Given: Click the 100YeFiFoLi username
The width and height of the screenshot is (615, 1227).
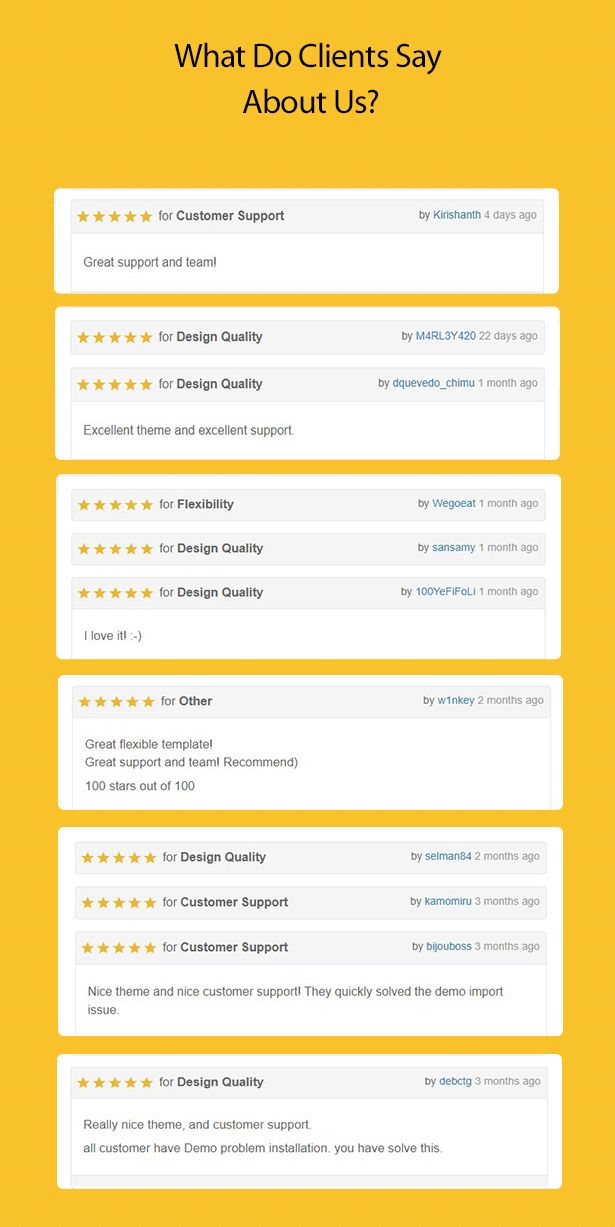Looking at the screenshot, I should [x=445, y=592].
